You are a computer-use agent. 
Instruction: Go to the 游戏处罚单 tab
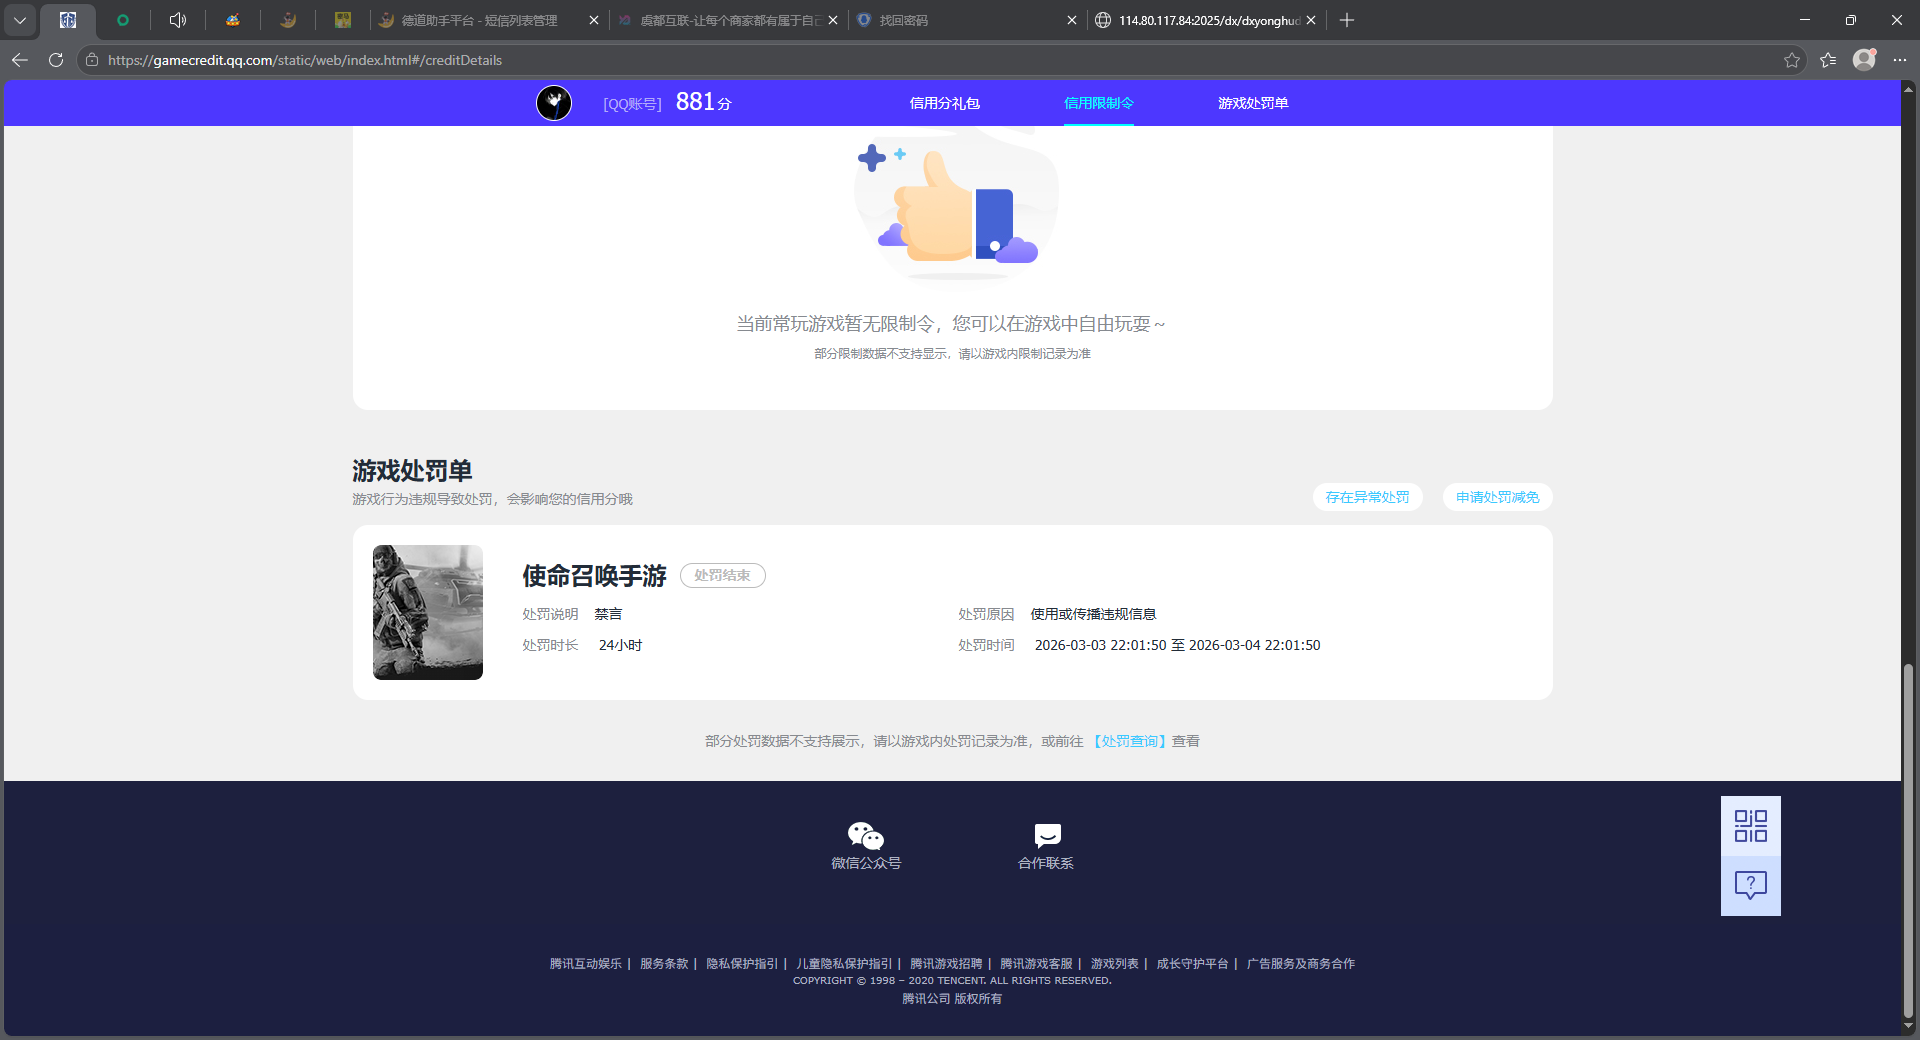tap(1253, 103)
